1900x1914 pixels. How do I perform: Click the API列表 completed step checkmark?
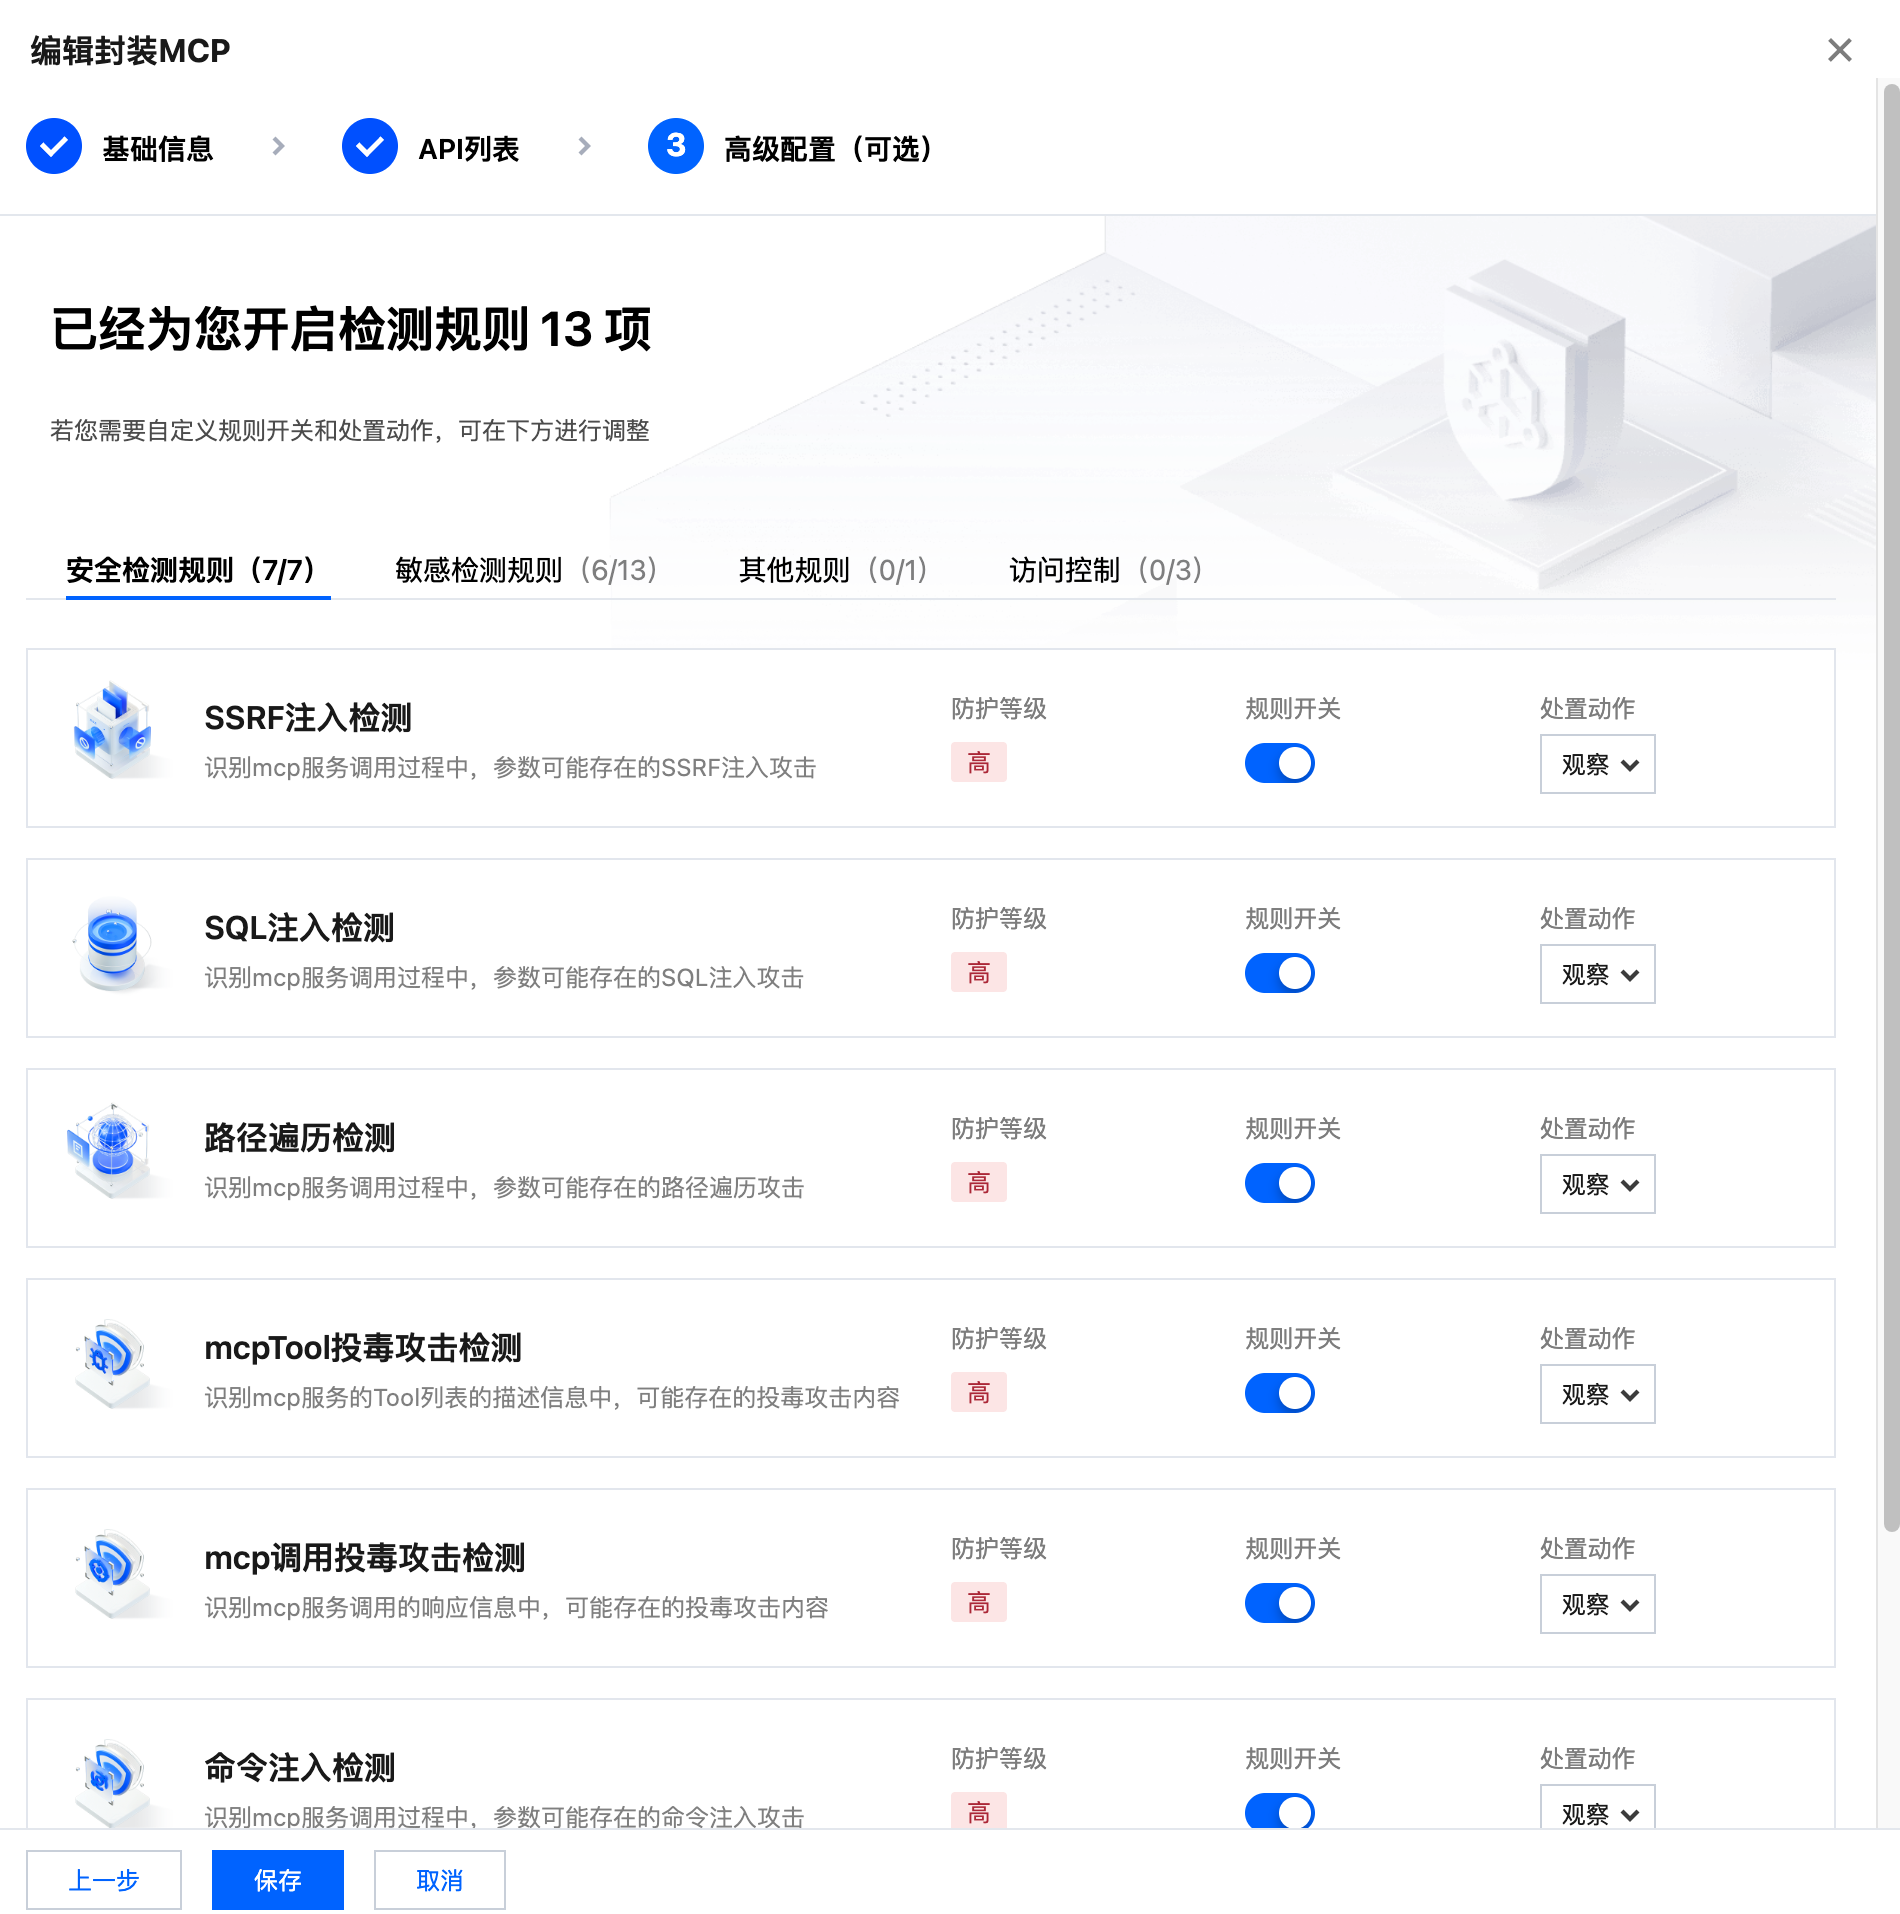tap(370, 146)
